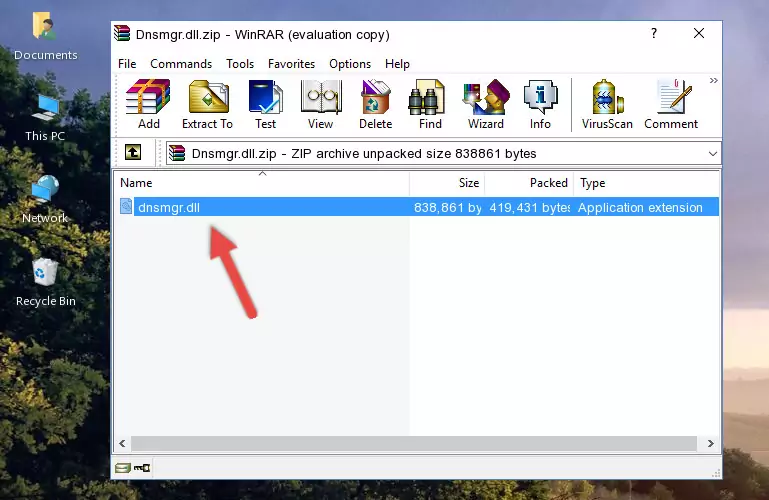Viewport: 769px width, 500px height.
Task: Expand the archive path dropdown
Action: pos(713,153)
